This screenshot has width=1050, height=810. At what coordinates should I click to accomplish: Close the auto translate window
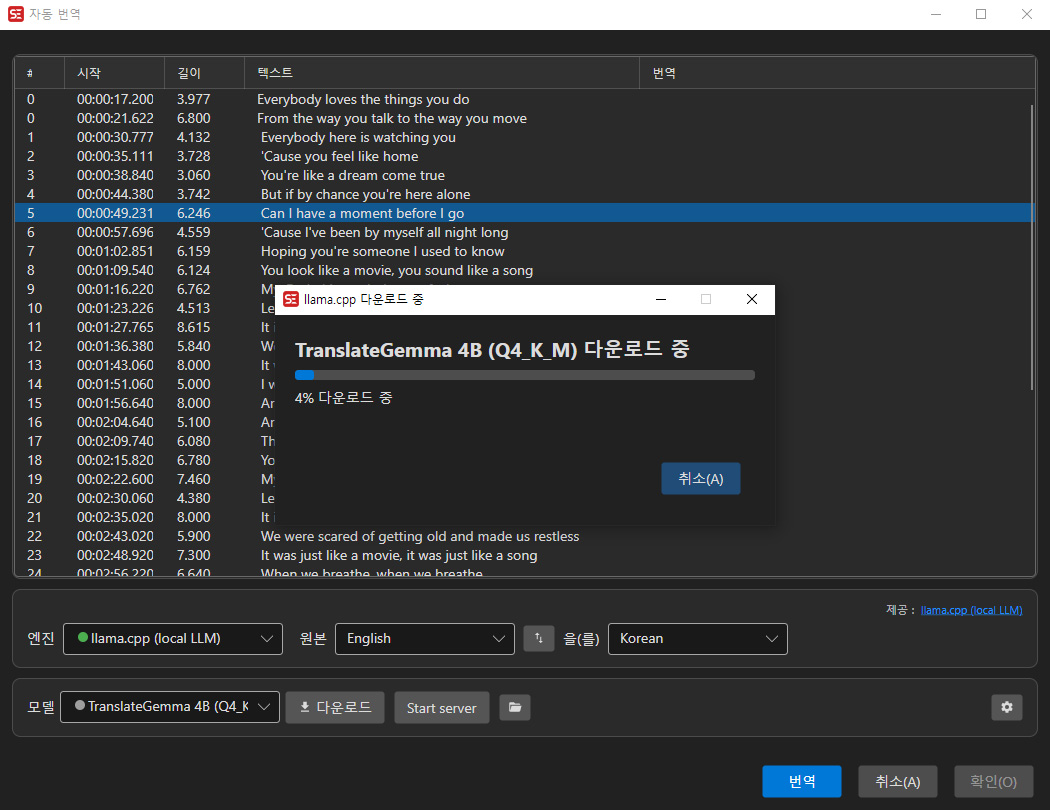[x=1027, y=14]
